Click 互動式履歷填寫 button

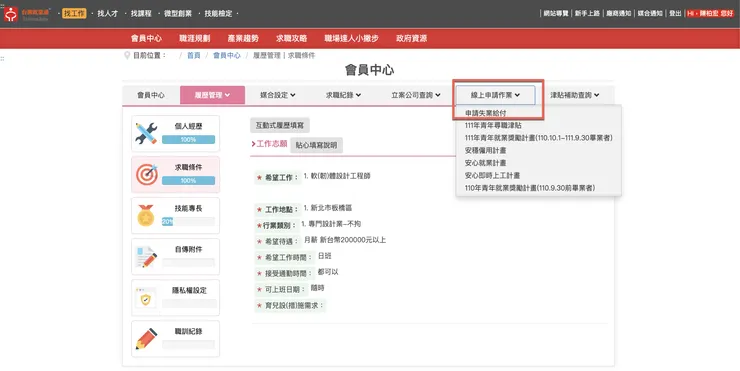(280, 126)
